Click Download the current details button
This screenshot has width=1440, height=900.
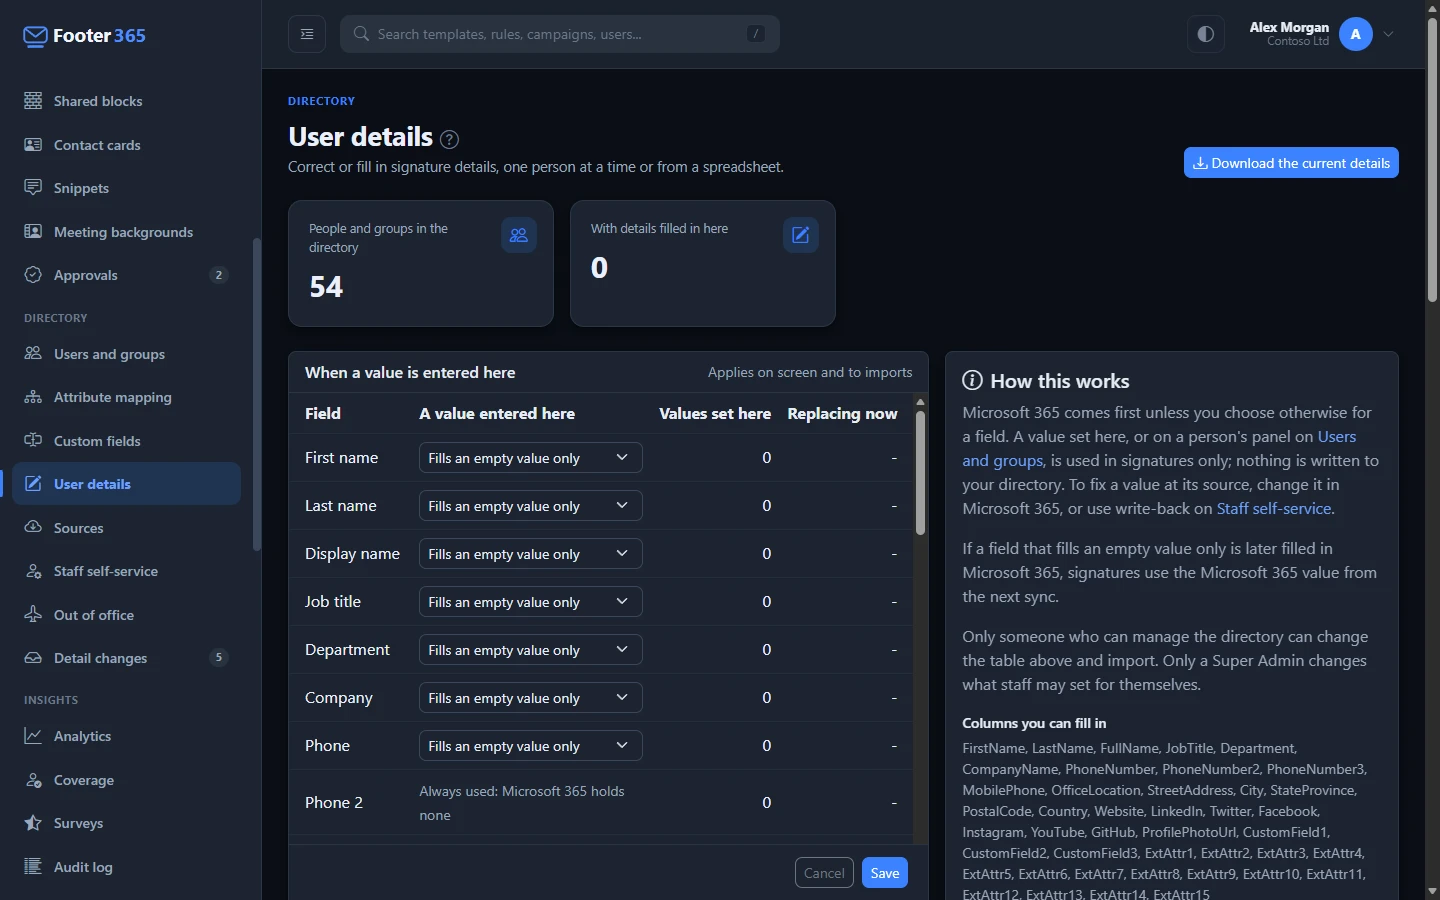click(1291, 163)
